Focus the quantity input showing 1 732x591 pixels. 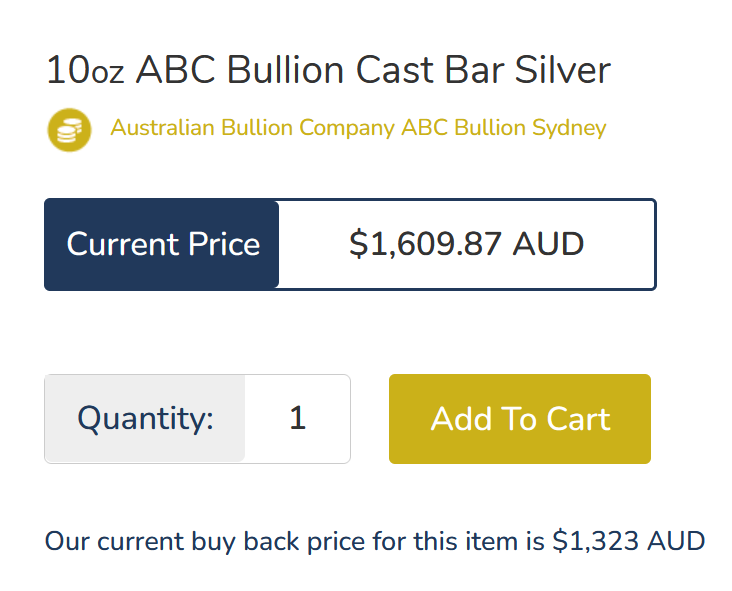pos(297,419)
